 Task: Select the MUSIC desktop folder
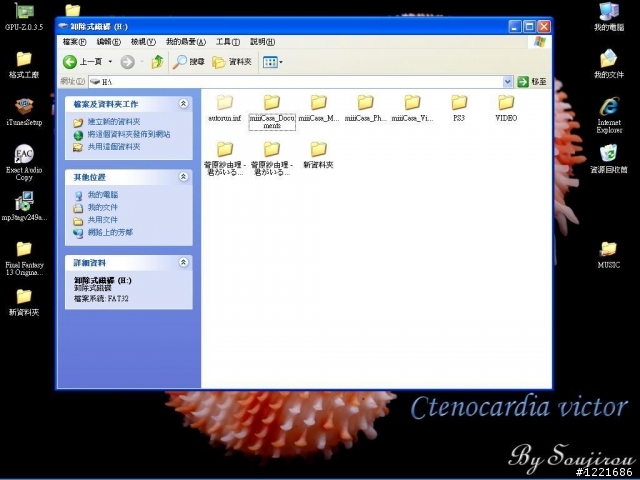tap(609, 255)
